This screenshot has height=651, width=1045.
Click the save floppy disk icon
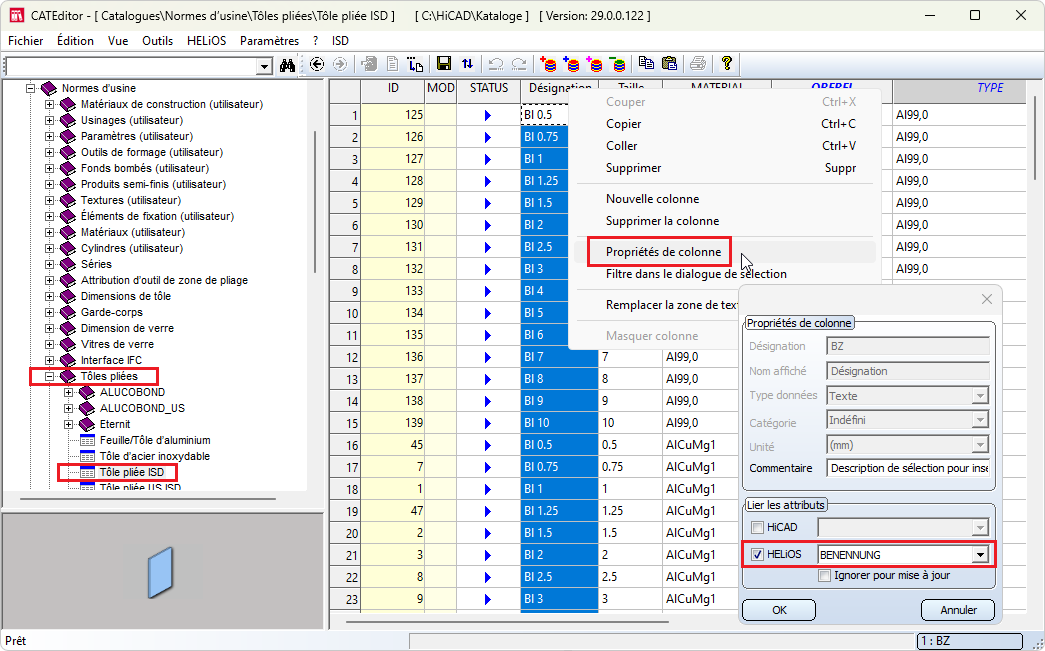[444, 64]
